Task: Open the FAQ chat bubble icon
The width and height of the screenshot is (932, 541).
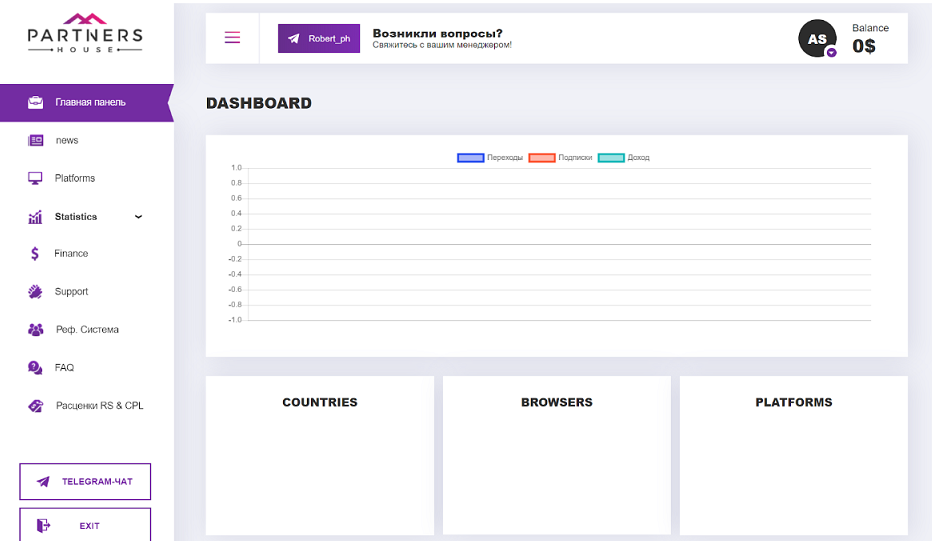Action: point(35,368)
